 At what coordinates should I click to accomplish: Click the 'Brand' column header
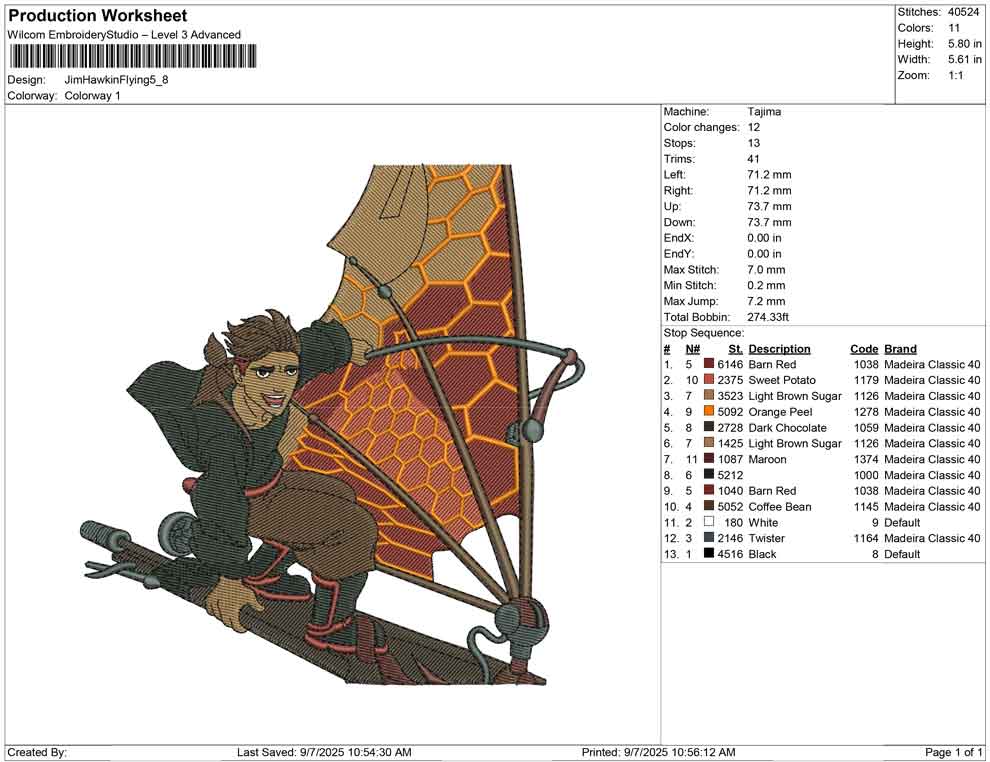click(900, 349)
